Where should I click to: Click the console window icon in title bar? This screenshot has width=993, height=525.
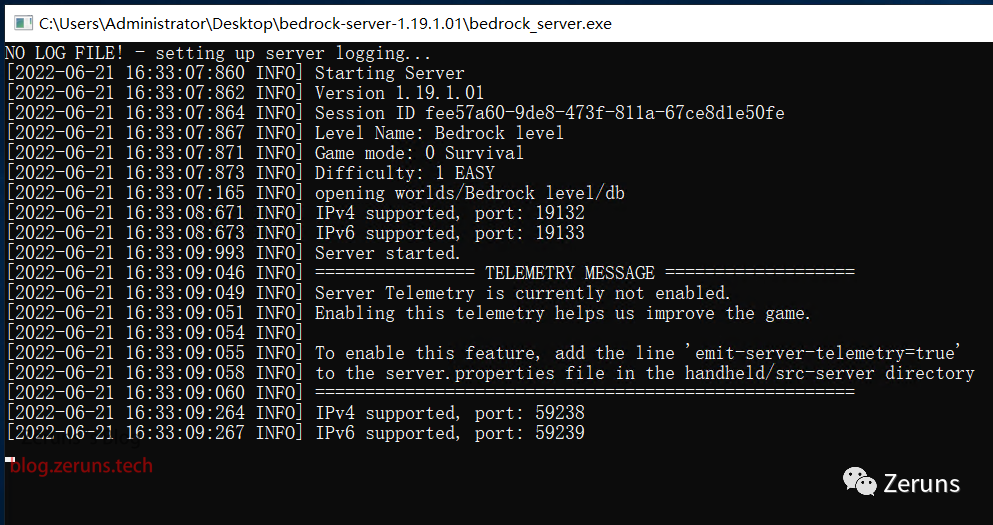point(23,23)
